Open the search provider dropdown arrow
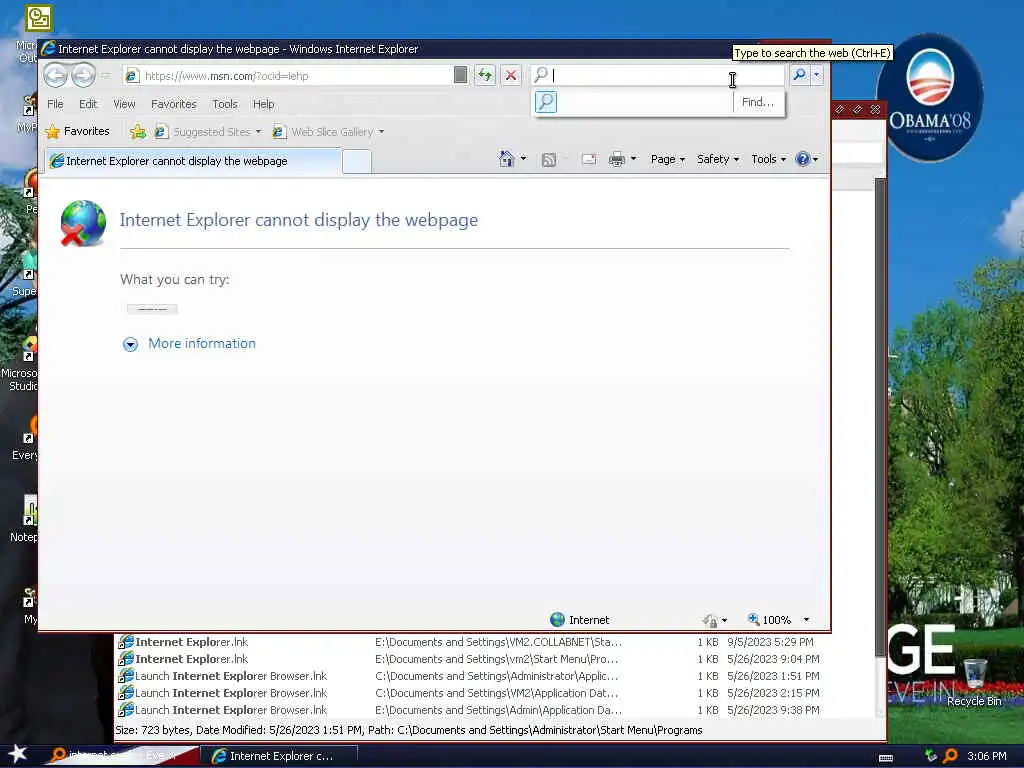1024x768 pixels. 816,75
